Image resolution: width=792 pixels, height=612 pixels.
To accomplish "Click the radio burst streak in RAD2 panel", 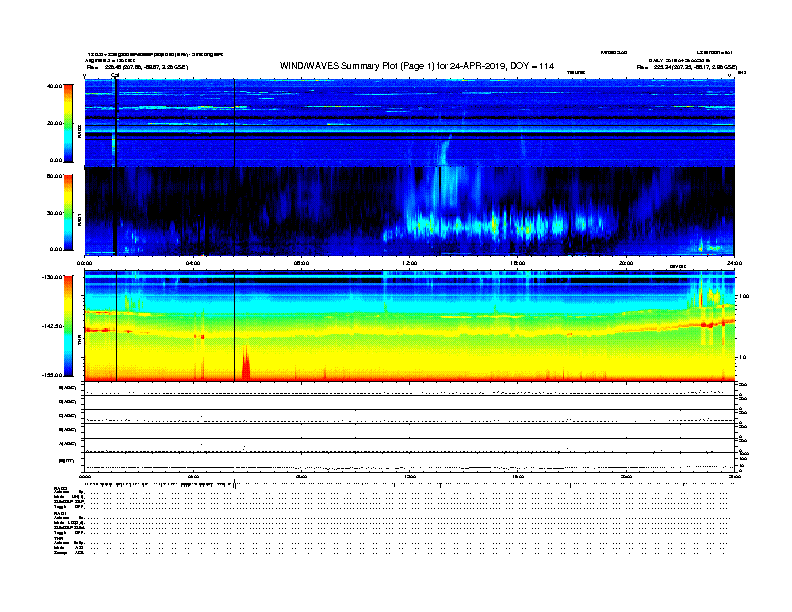I will pos(444,149).
